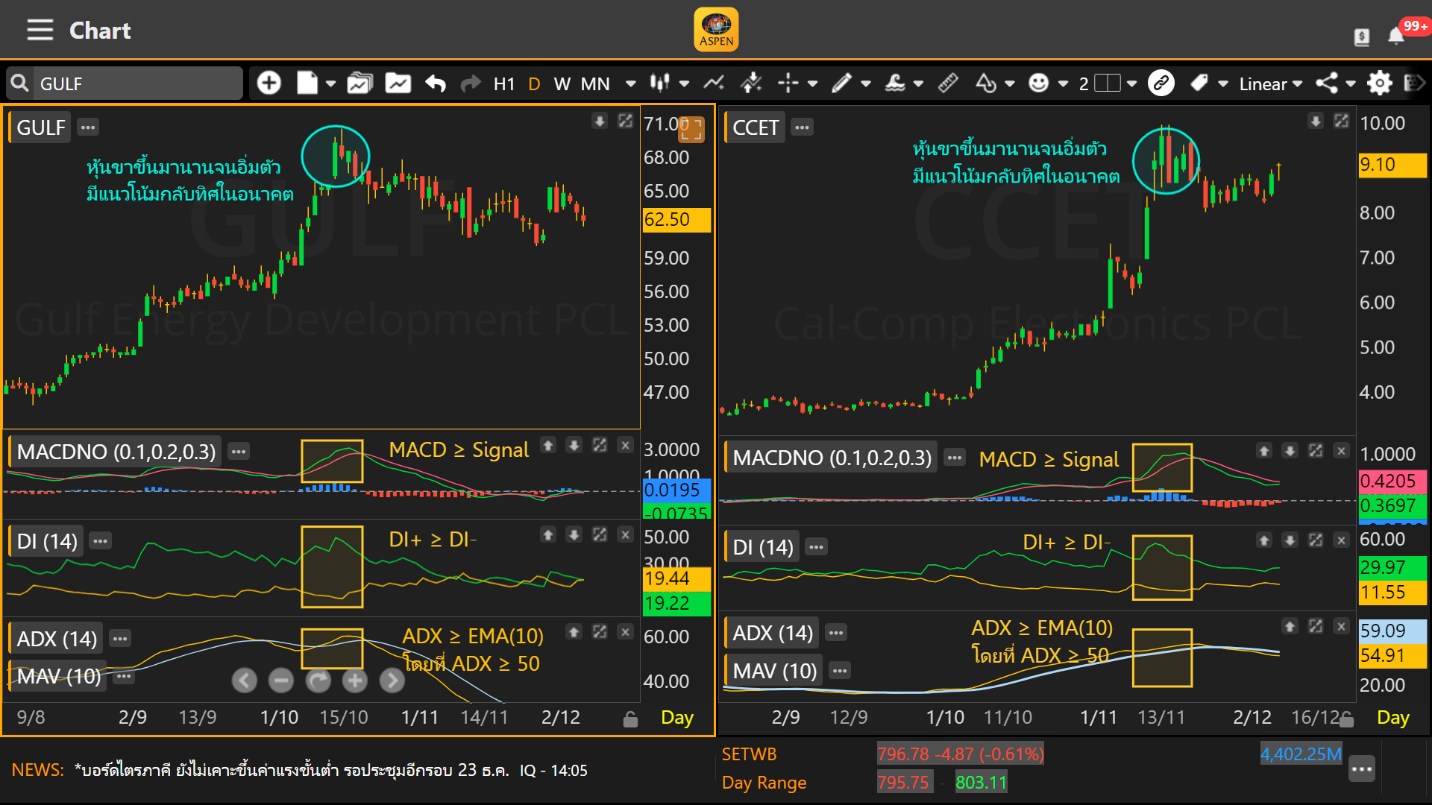Select the shapes drawing tool
The height and width of the screenshot is (805, 1432).
pos(986,83)
